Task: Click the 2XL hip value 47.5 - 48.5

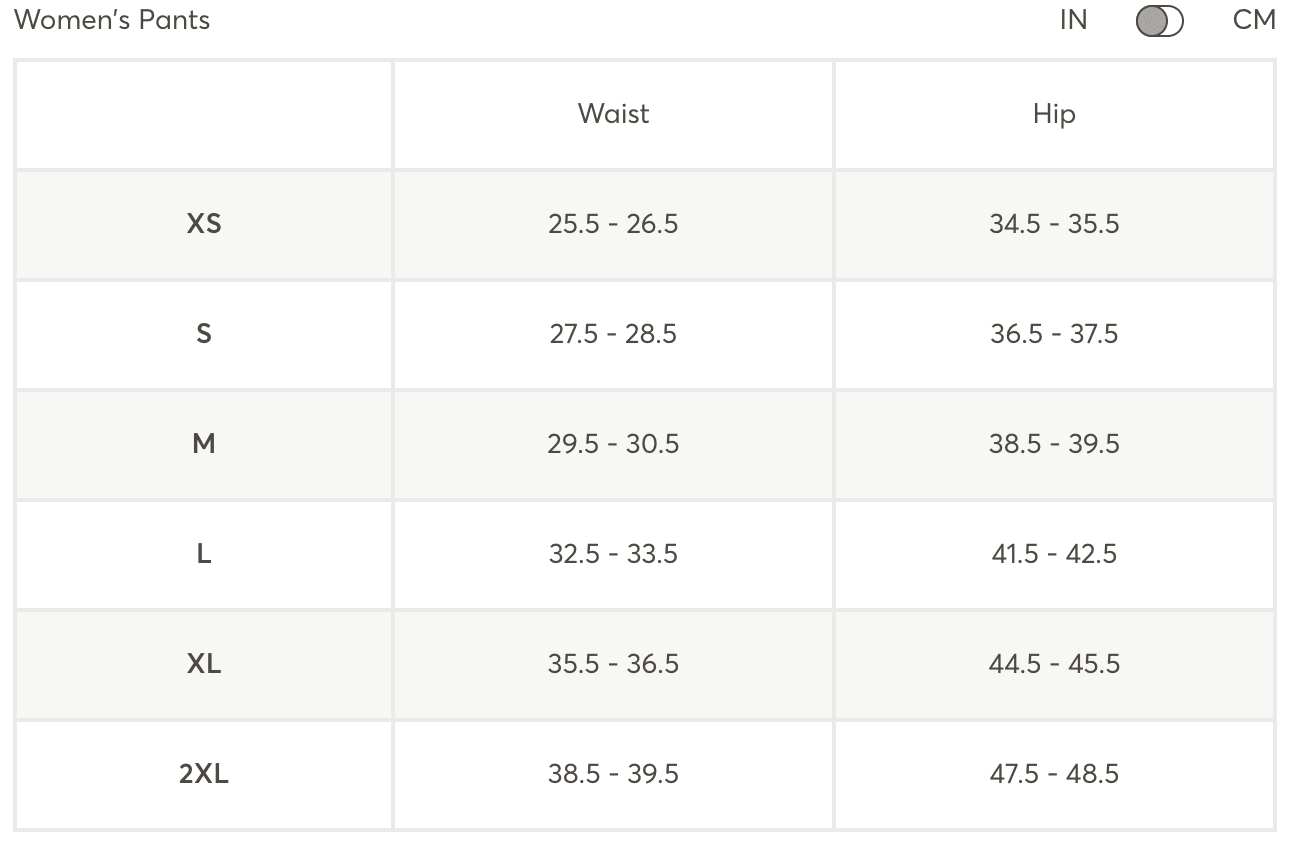Action: click(1054, 774)
